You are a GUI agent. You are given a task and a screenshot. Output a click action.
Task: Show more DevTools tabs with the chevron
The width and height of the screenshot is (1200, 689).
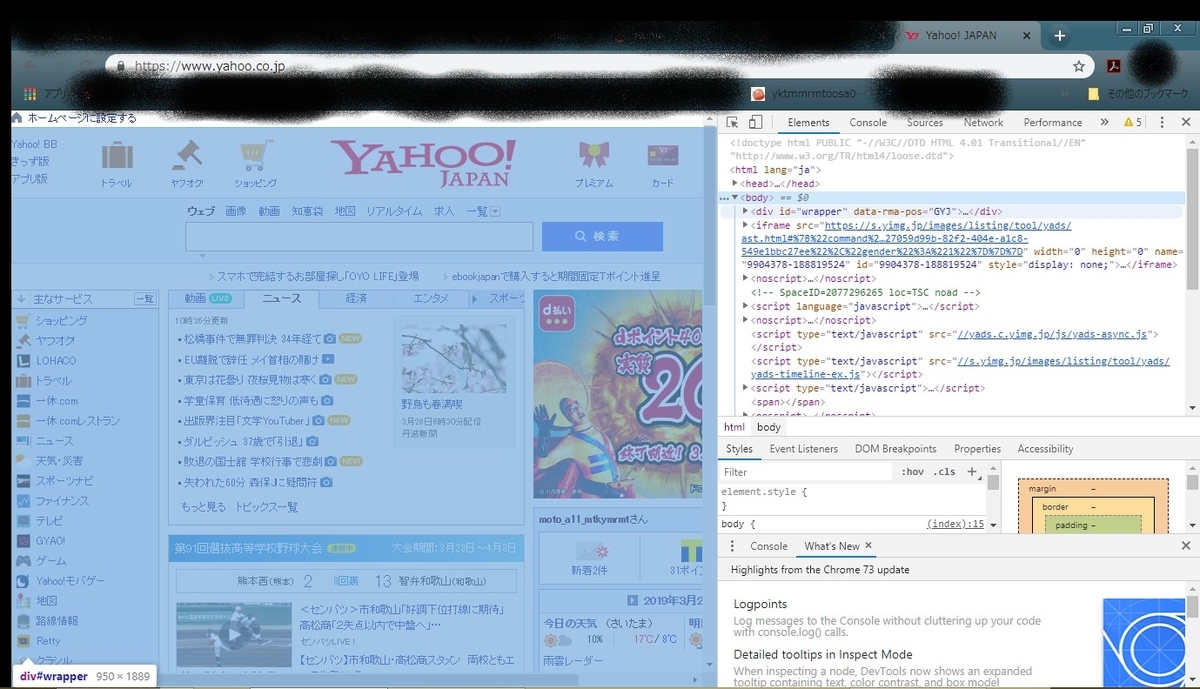1104,122
